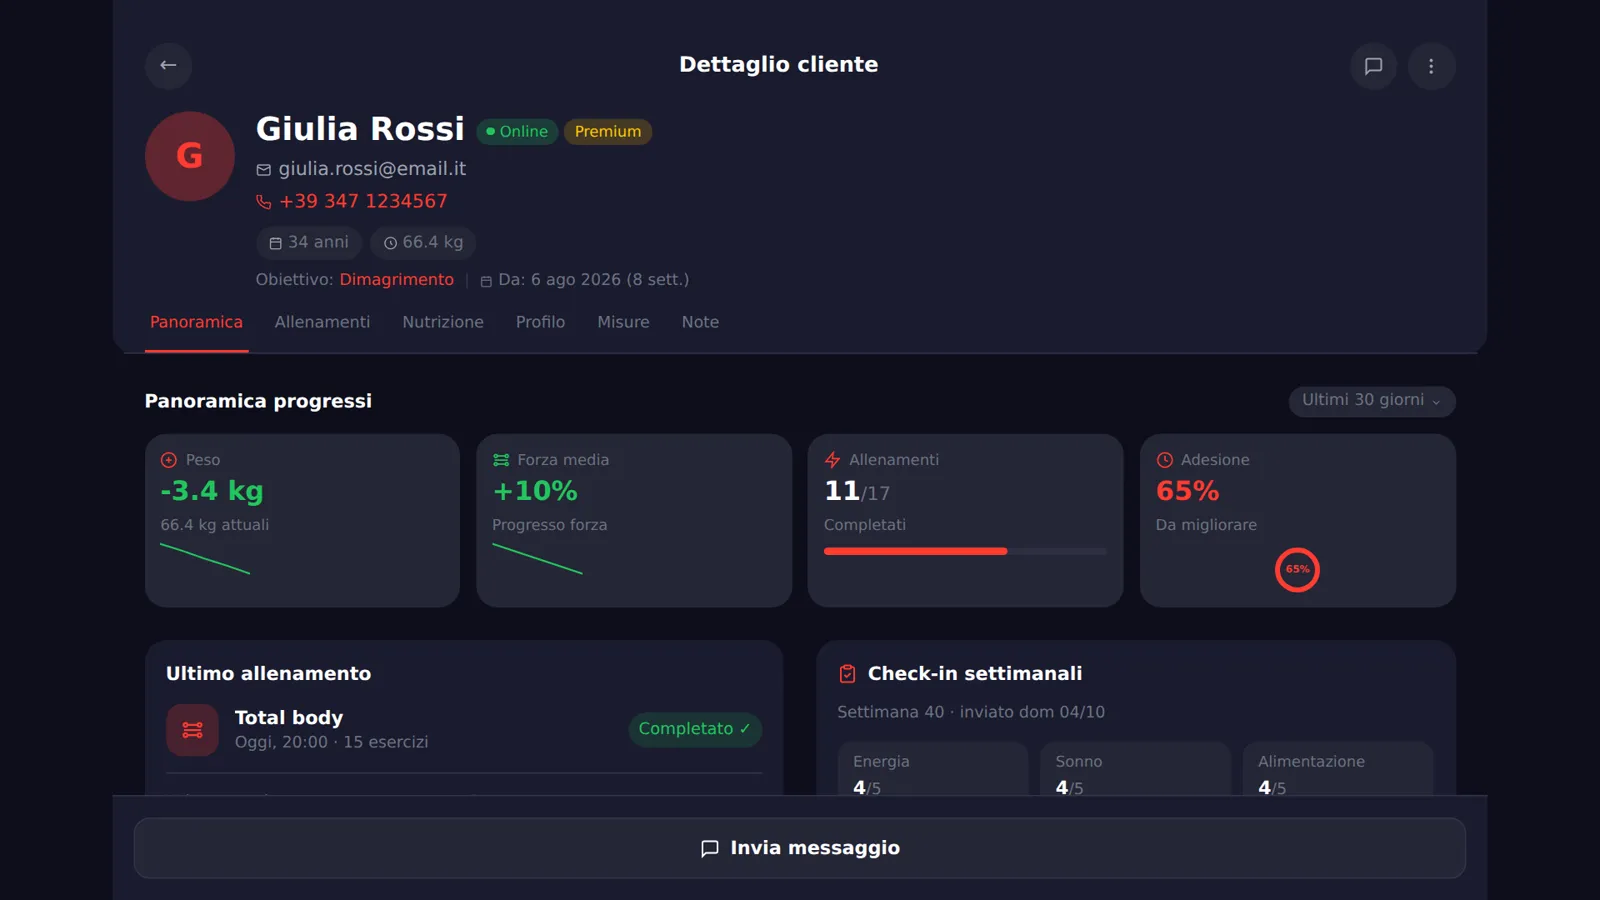Click the red phone icon
Screen dimensions: 1600x900
264,202
